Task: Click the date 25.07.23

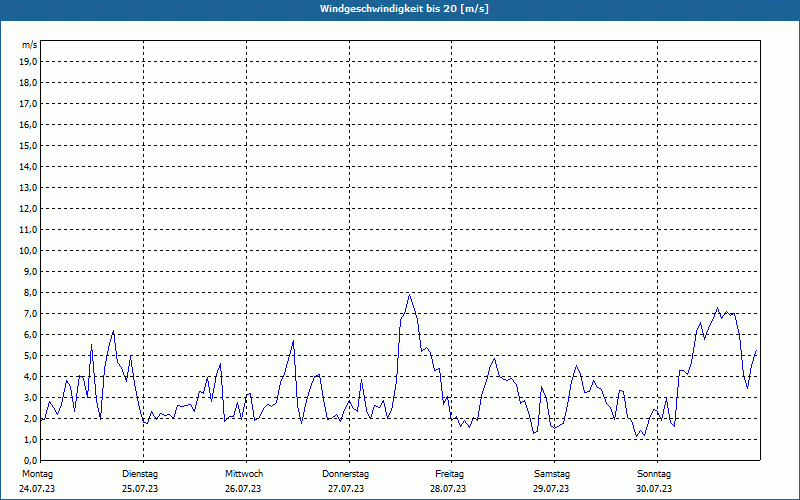Action: 140,489
